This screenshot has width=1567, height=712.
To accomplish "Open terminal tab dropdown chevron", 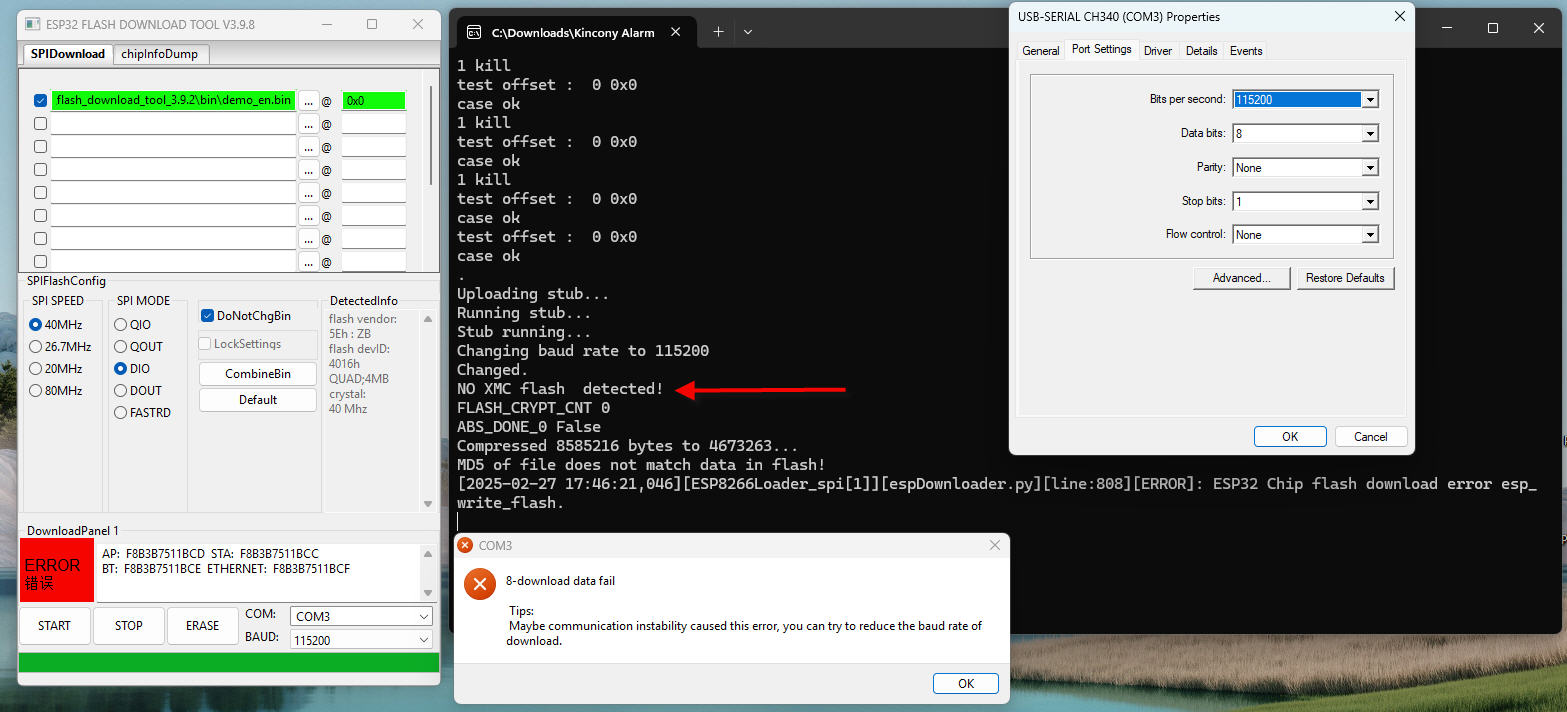I will [748, 32].
